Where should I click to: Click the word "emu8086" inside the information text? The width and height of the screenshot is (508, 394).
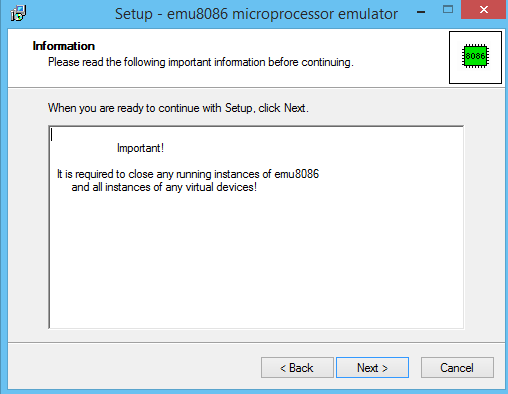(x=297, y=174)
